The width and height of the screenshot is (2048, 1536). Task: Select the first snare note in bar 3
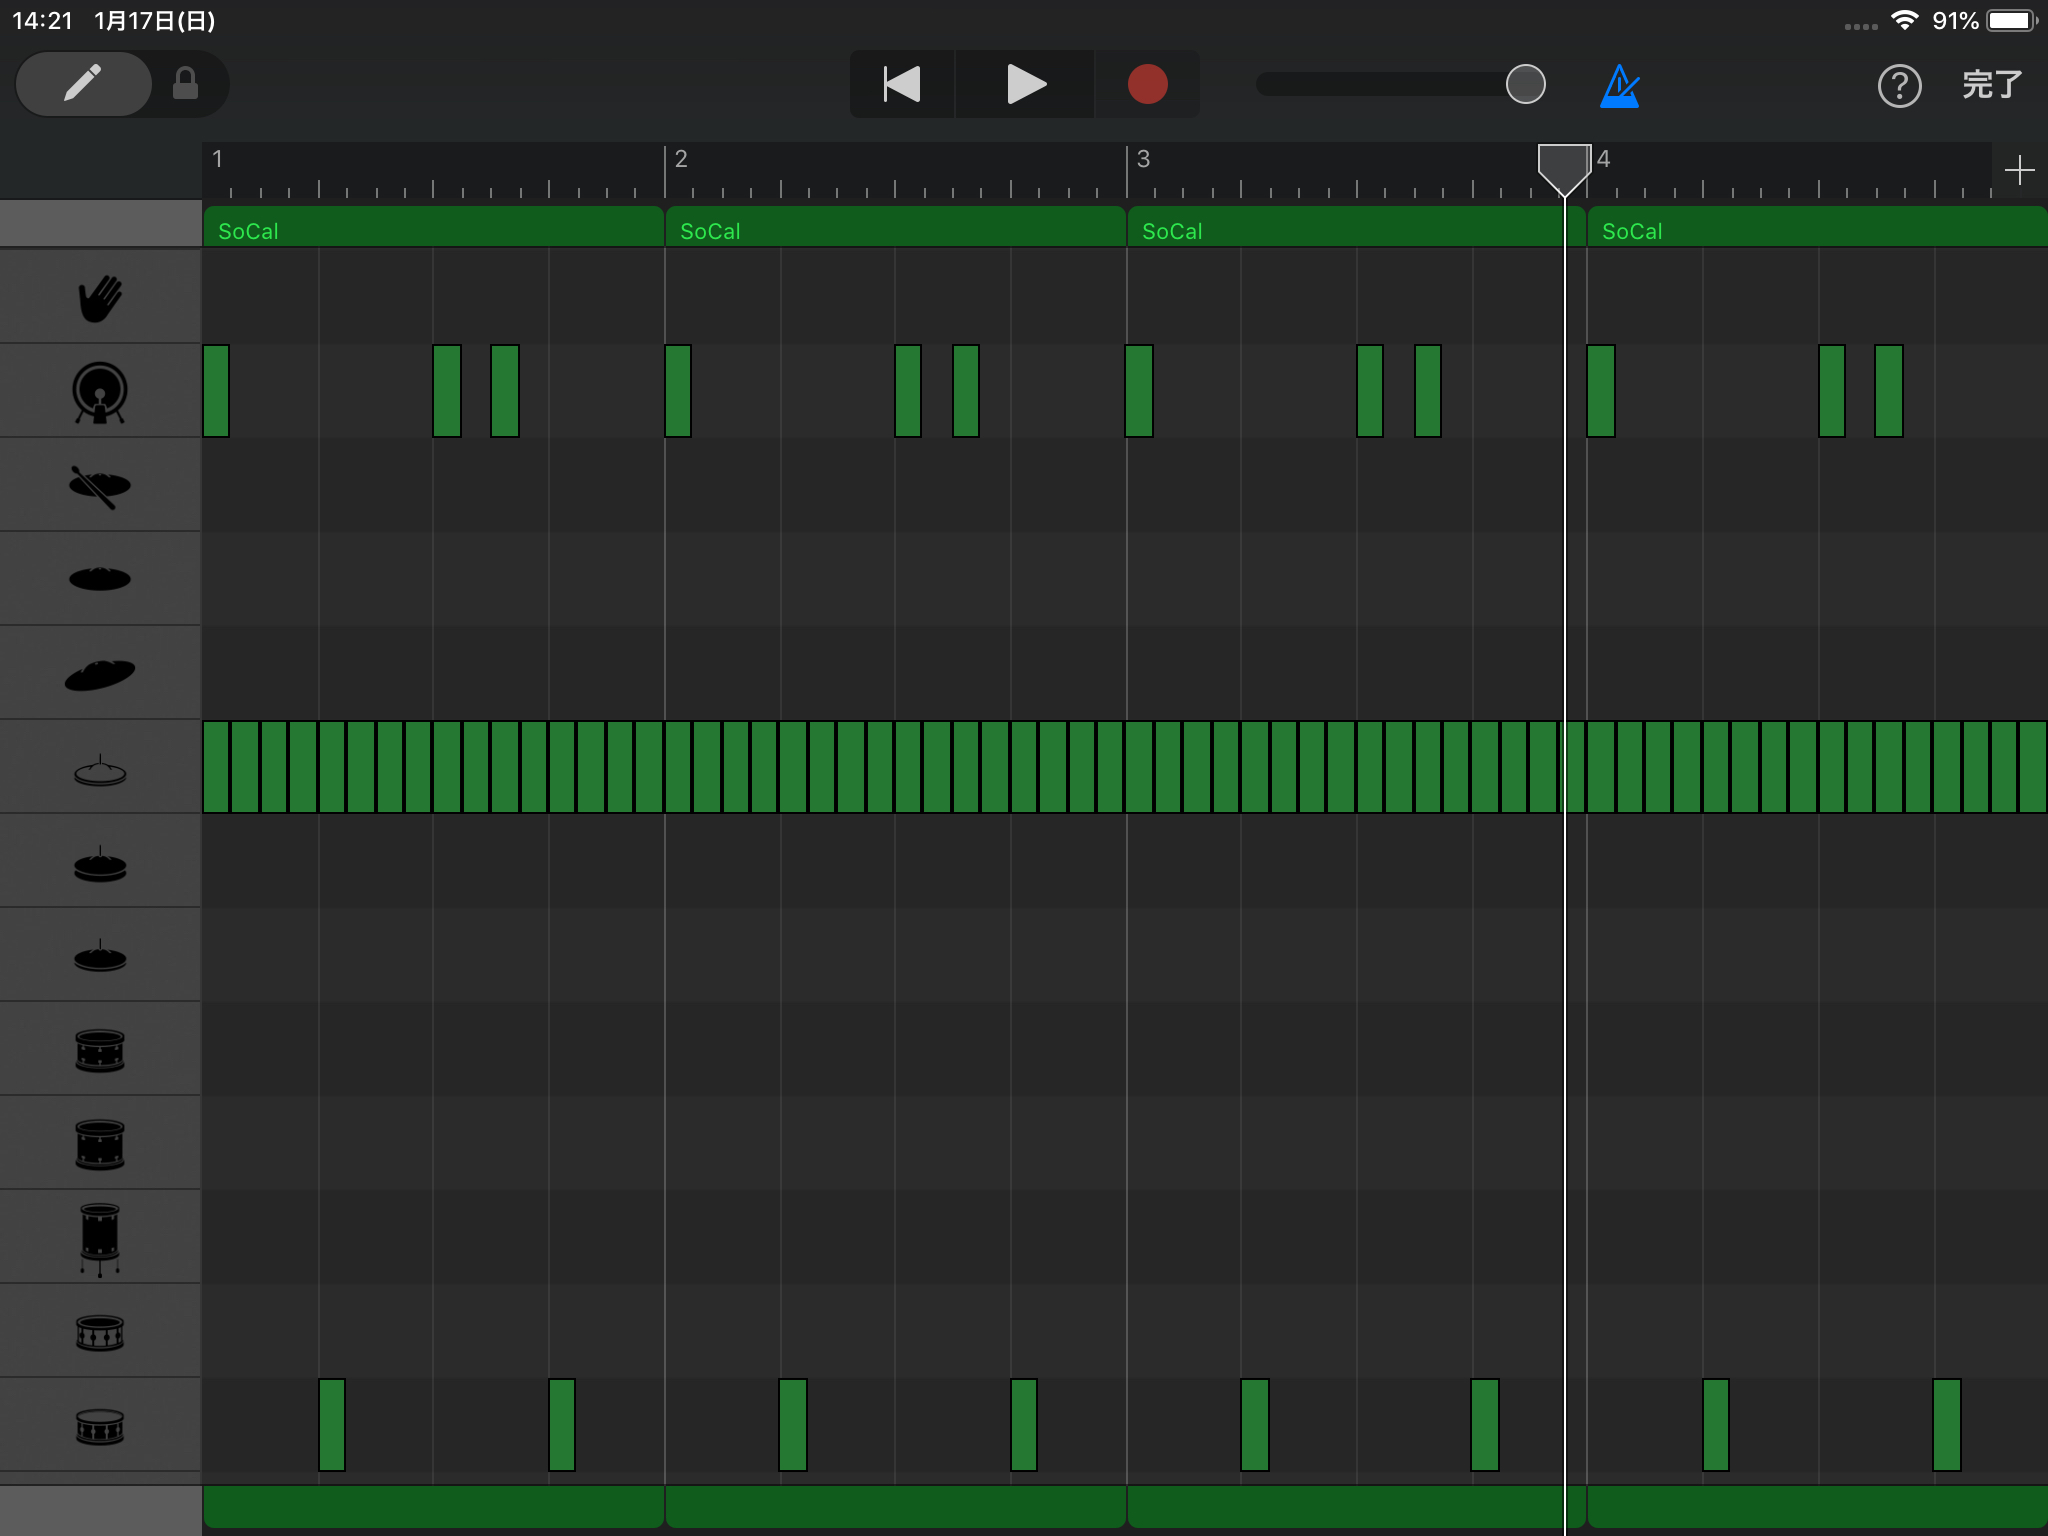1255,1425
